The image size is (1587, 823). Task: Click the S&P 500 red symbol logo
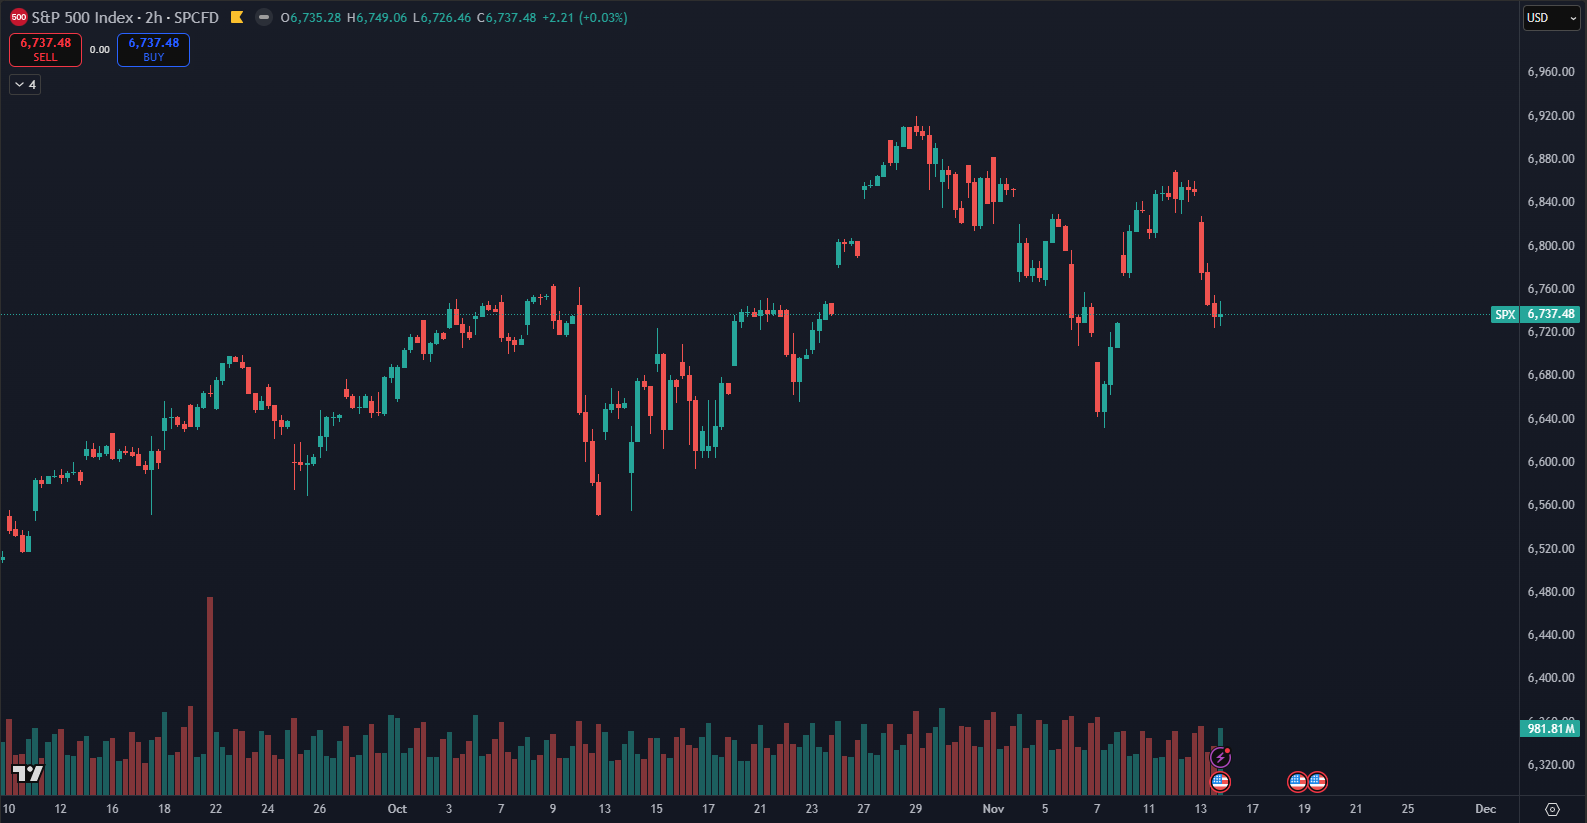pos(18,17)
